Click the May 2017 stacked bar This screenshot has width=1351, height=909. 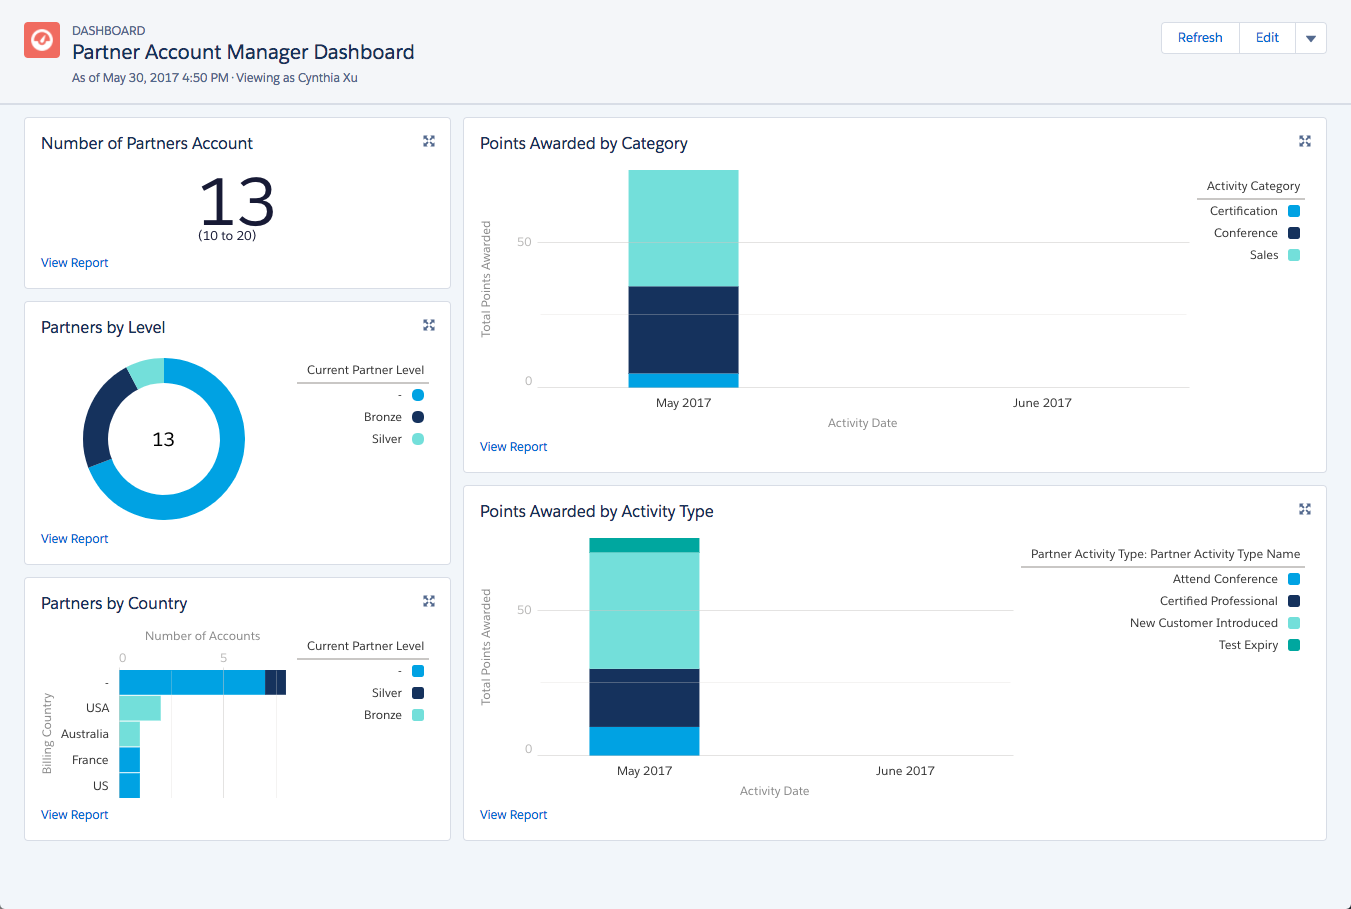pos(683,280)
